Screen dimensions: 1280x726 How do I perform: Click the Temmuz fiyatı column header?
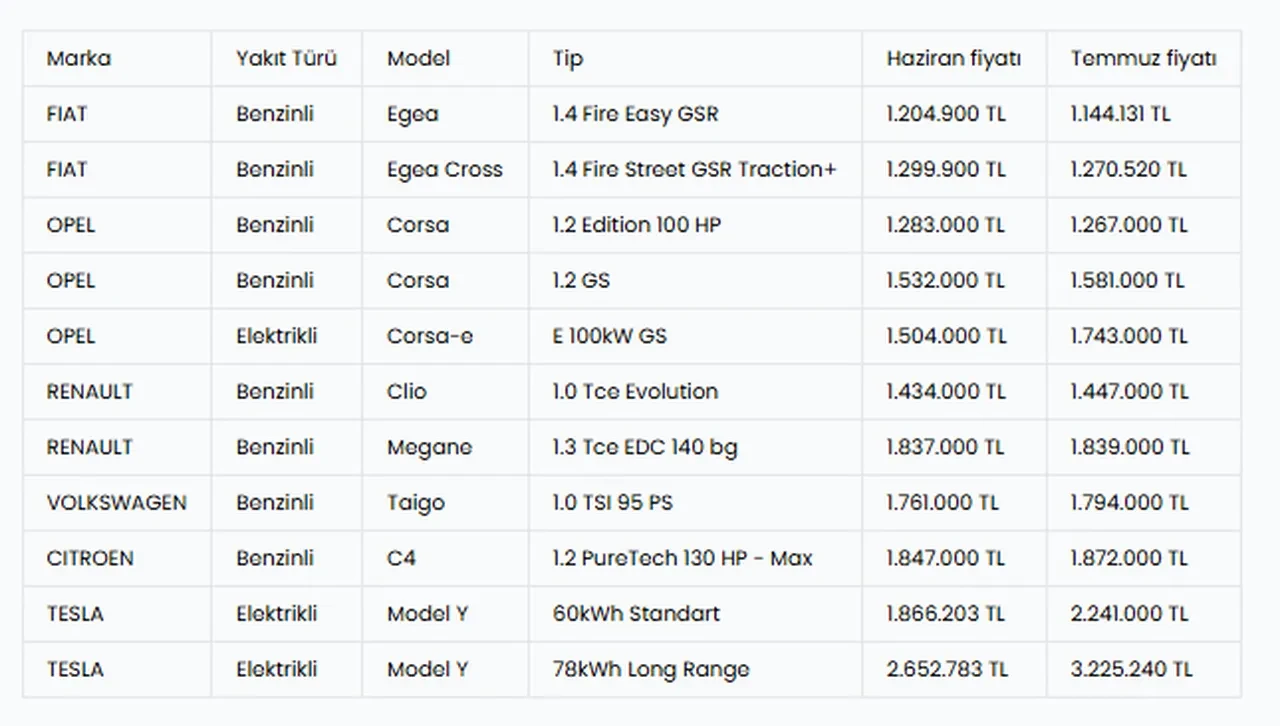click(x=1143, y=59)
